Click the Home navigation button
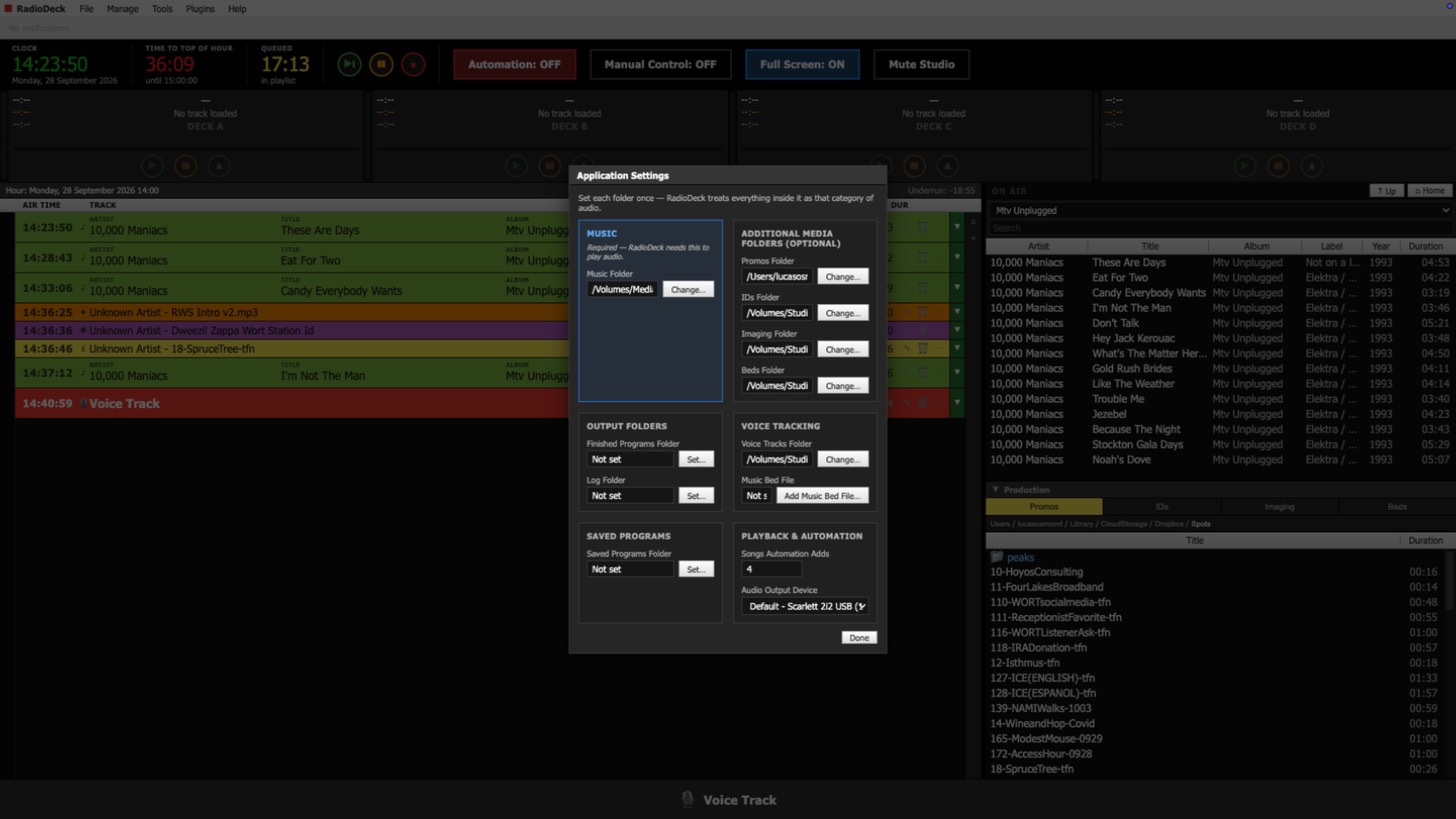 [1429, 191]
